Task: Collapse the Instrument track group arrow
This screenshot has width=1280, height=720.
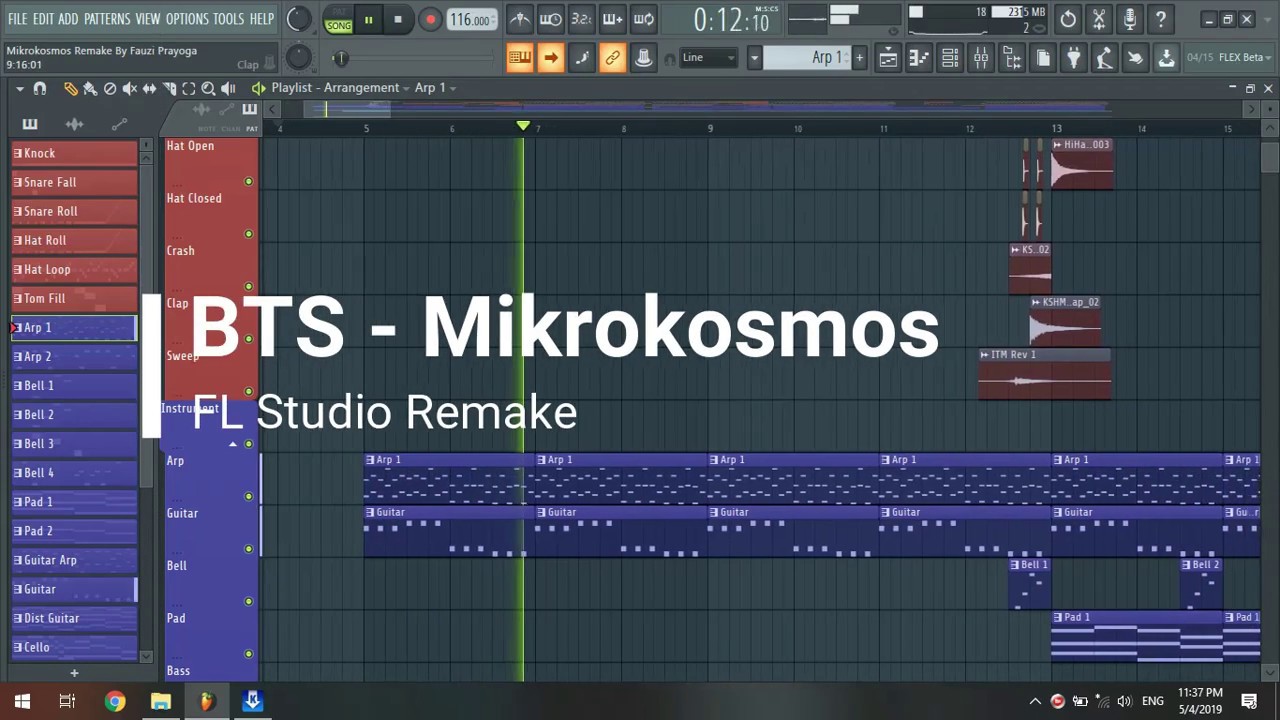Action: pyautogui.click(x=233, y=444)
